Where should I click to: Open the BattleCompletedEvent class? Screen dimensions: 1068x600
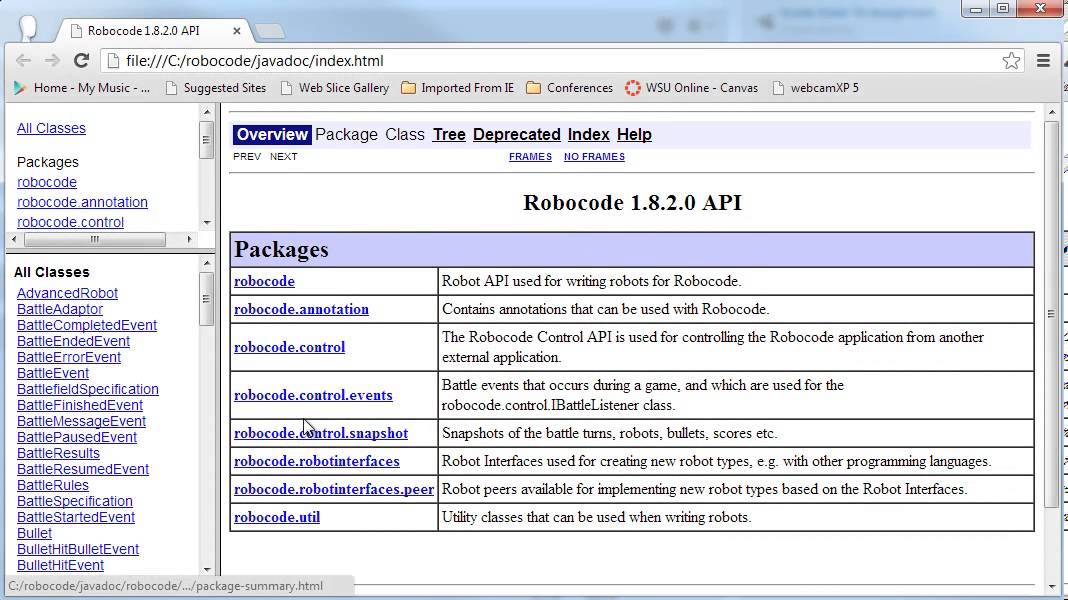(87, 325)
